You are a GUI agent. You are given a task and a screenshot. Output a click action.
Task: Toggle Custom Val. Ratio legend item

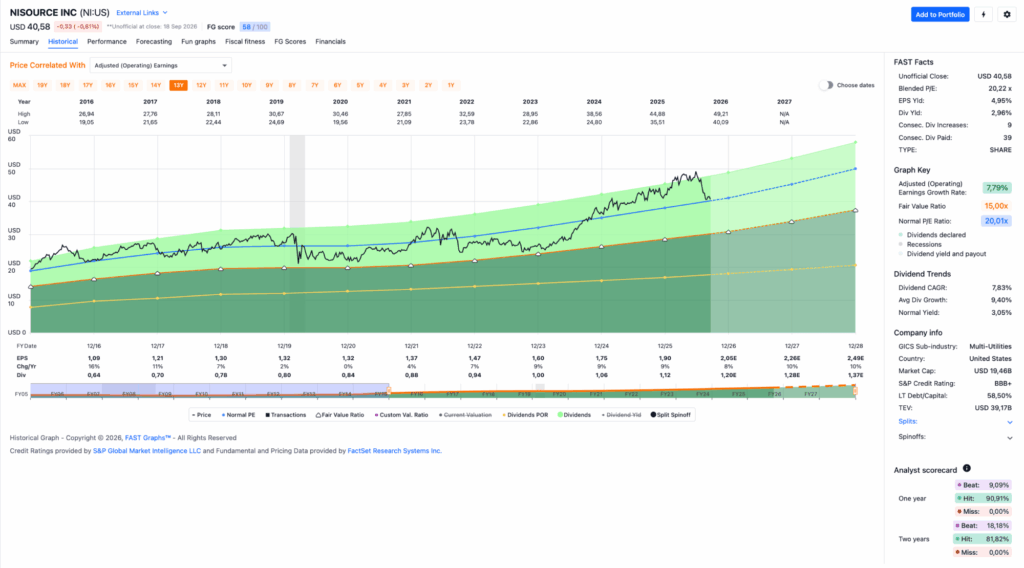tap(401, 415)
